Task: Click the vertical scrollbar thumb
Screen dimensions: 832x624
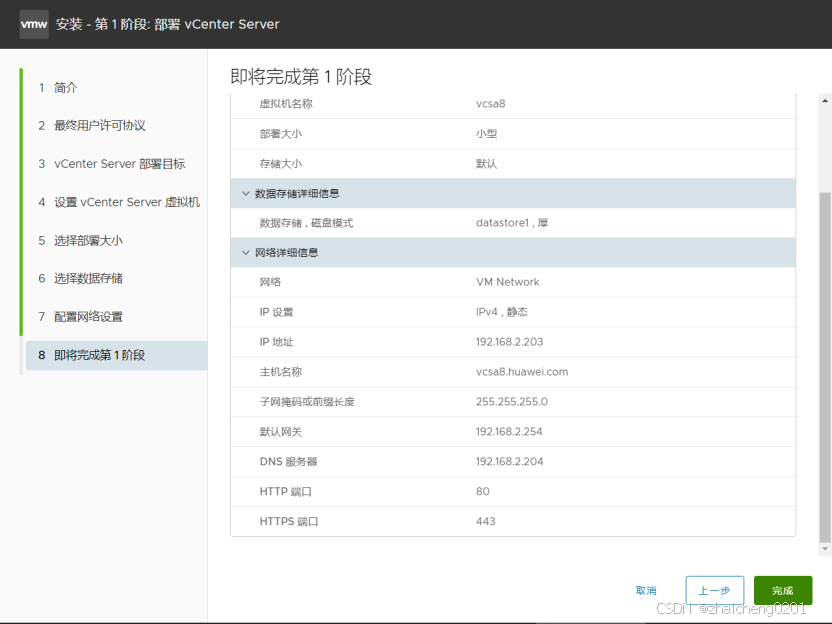Action: click(x=825, y=367)
